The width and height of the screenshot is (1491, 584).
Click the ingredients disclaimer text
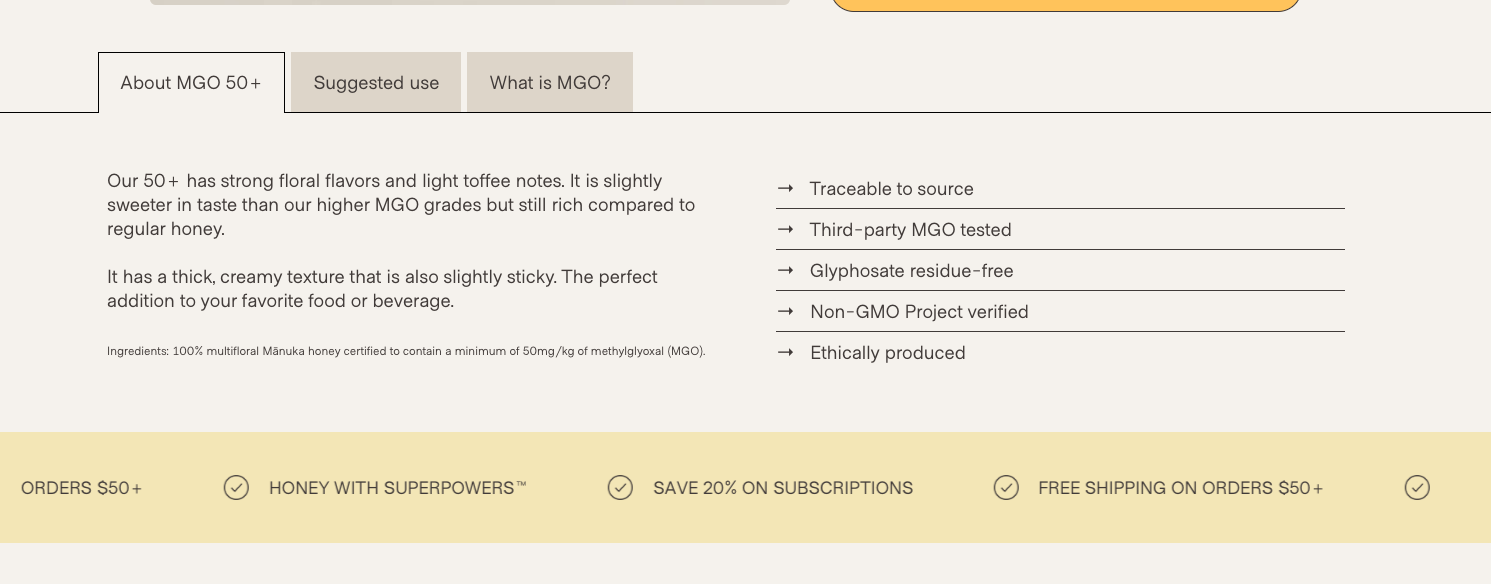point(406,351)
